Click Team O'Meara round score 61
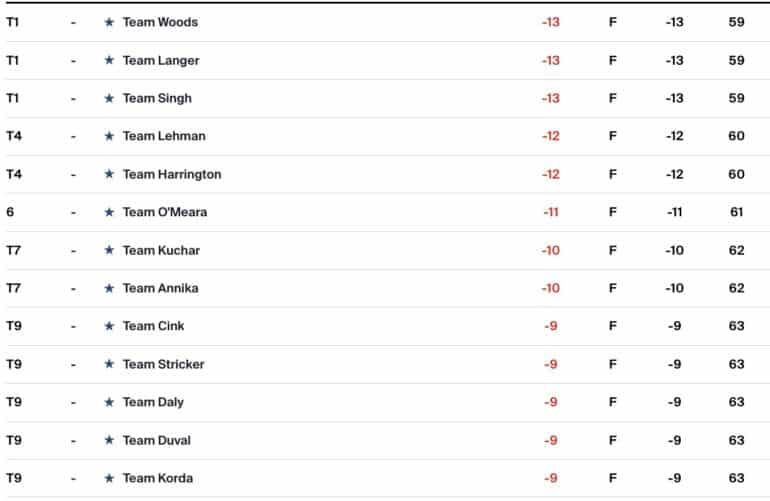Image resolution: width=770 pixels, height=501 pixels. [x=736, y=212]
